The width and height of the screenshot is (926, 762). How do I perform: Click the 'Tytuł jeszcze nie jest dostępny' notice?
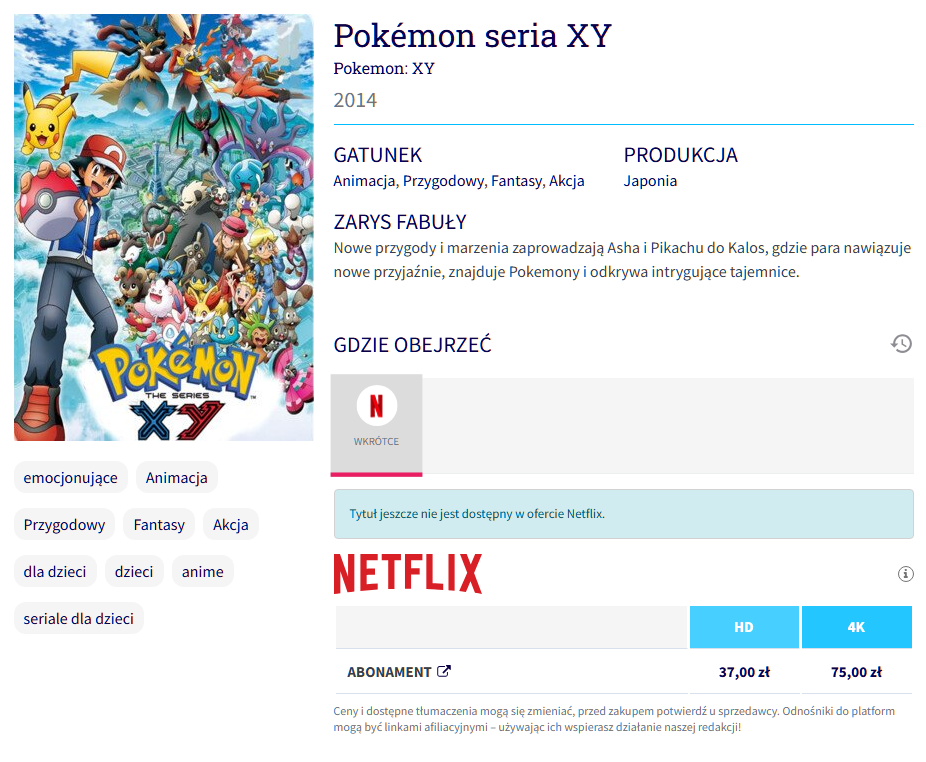pos(624,514)
